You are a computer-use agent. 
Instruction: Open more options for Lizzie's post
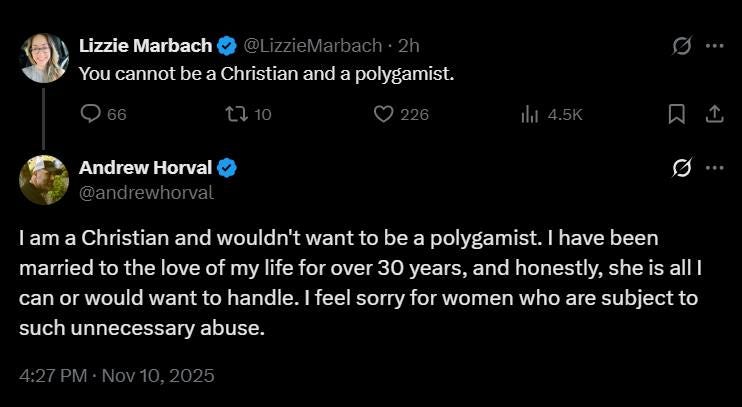714,46
